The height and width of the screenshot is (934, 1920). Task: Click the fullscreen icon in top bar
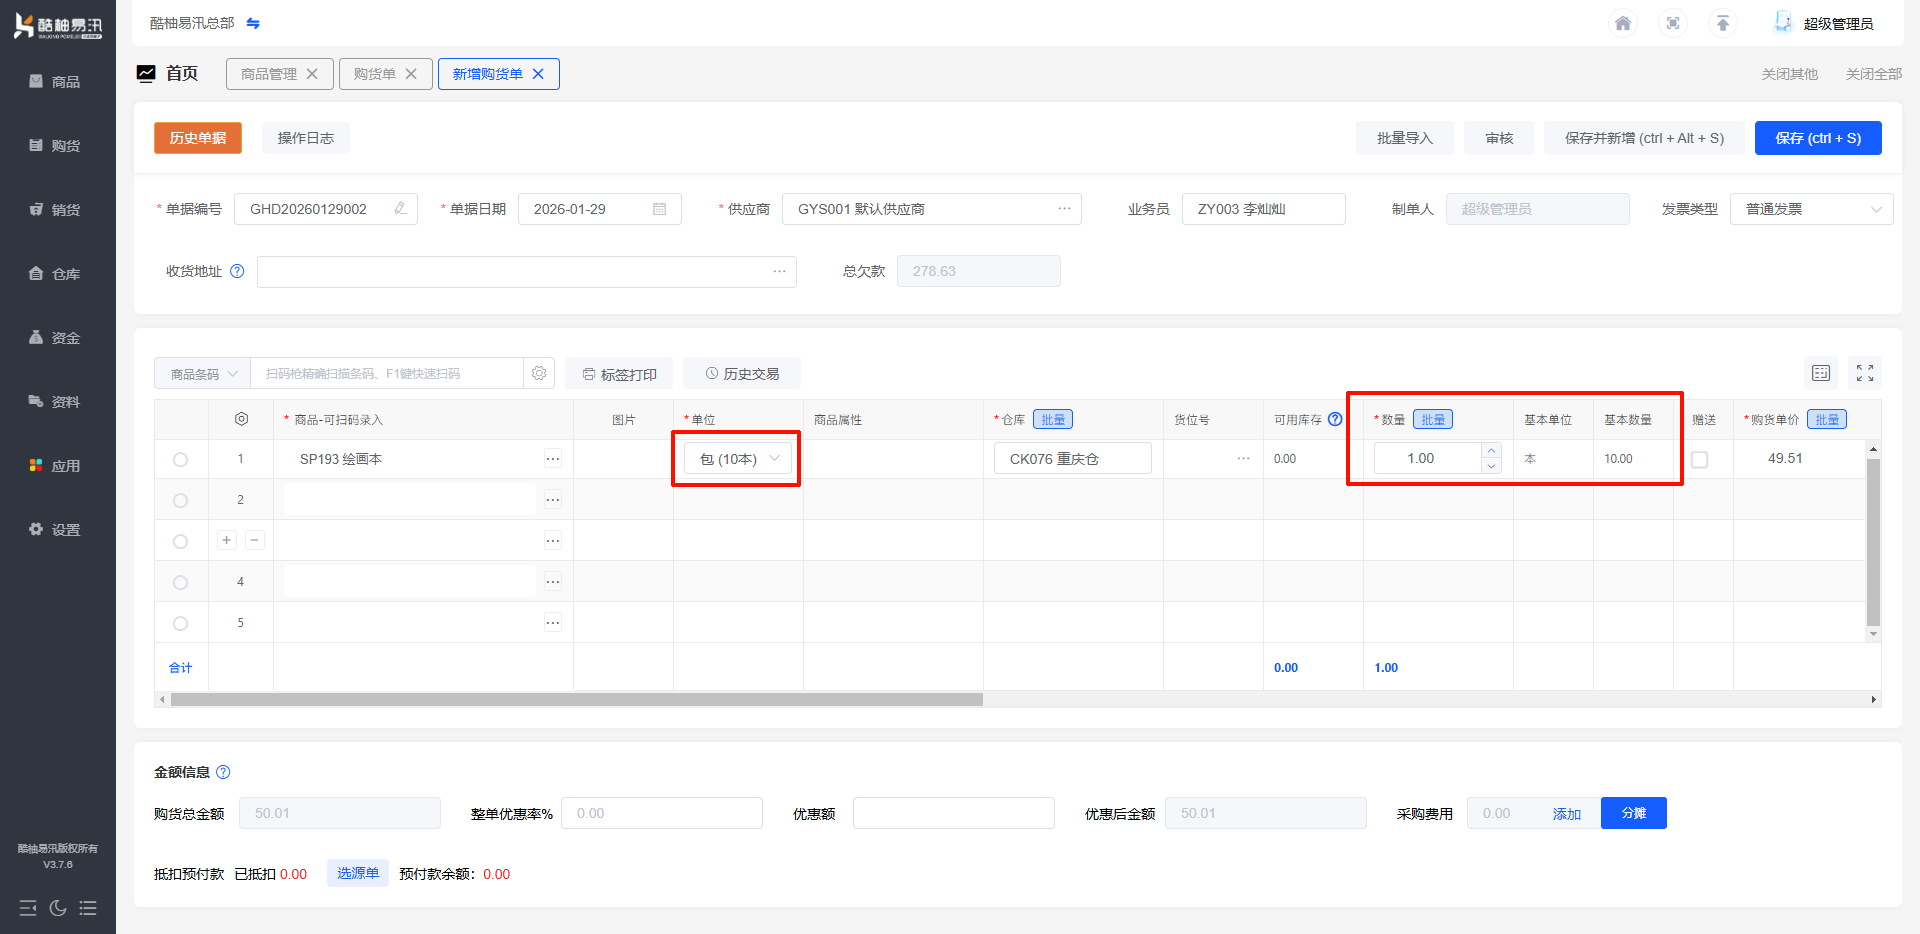[x=1673, y=23]
